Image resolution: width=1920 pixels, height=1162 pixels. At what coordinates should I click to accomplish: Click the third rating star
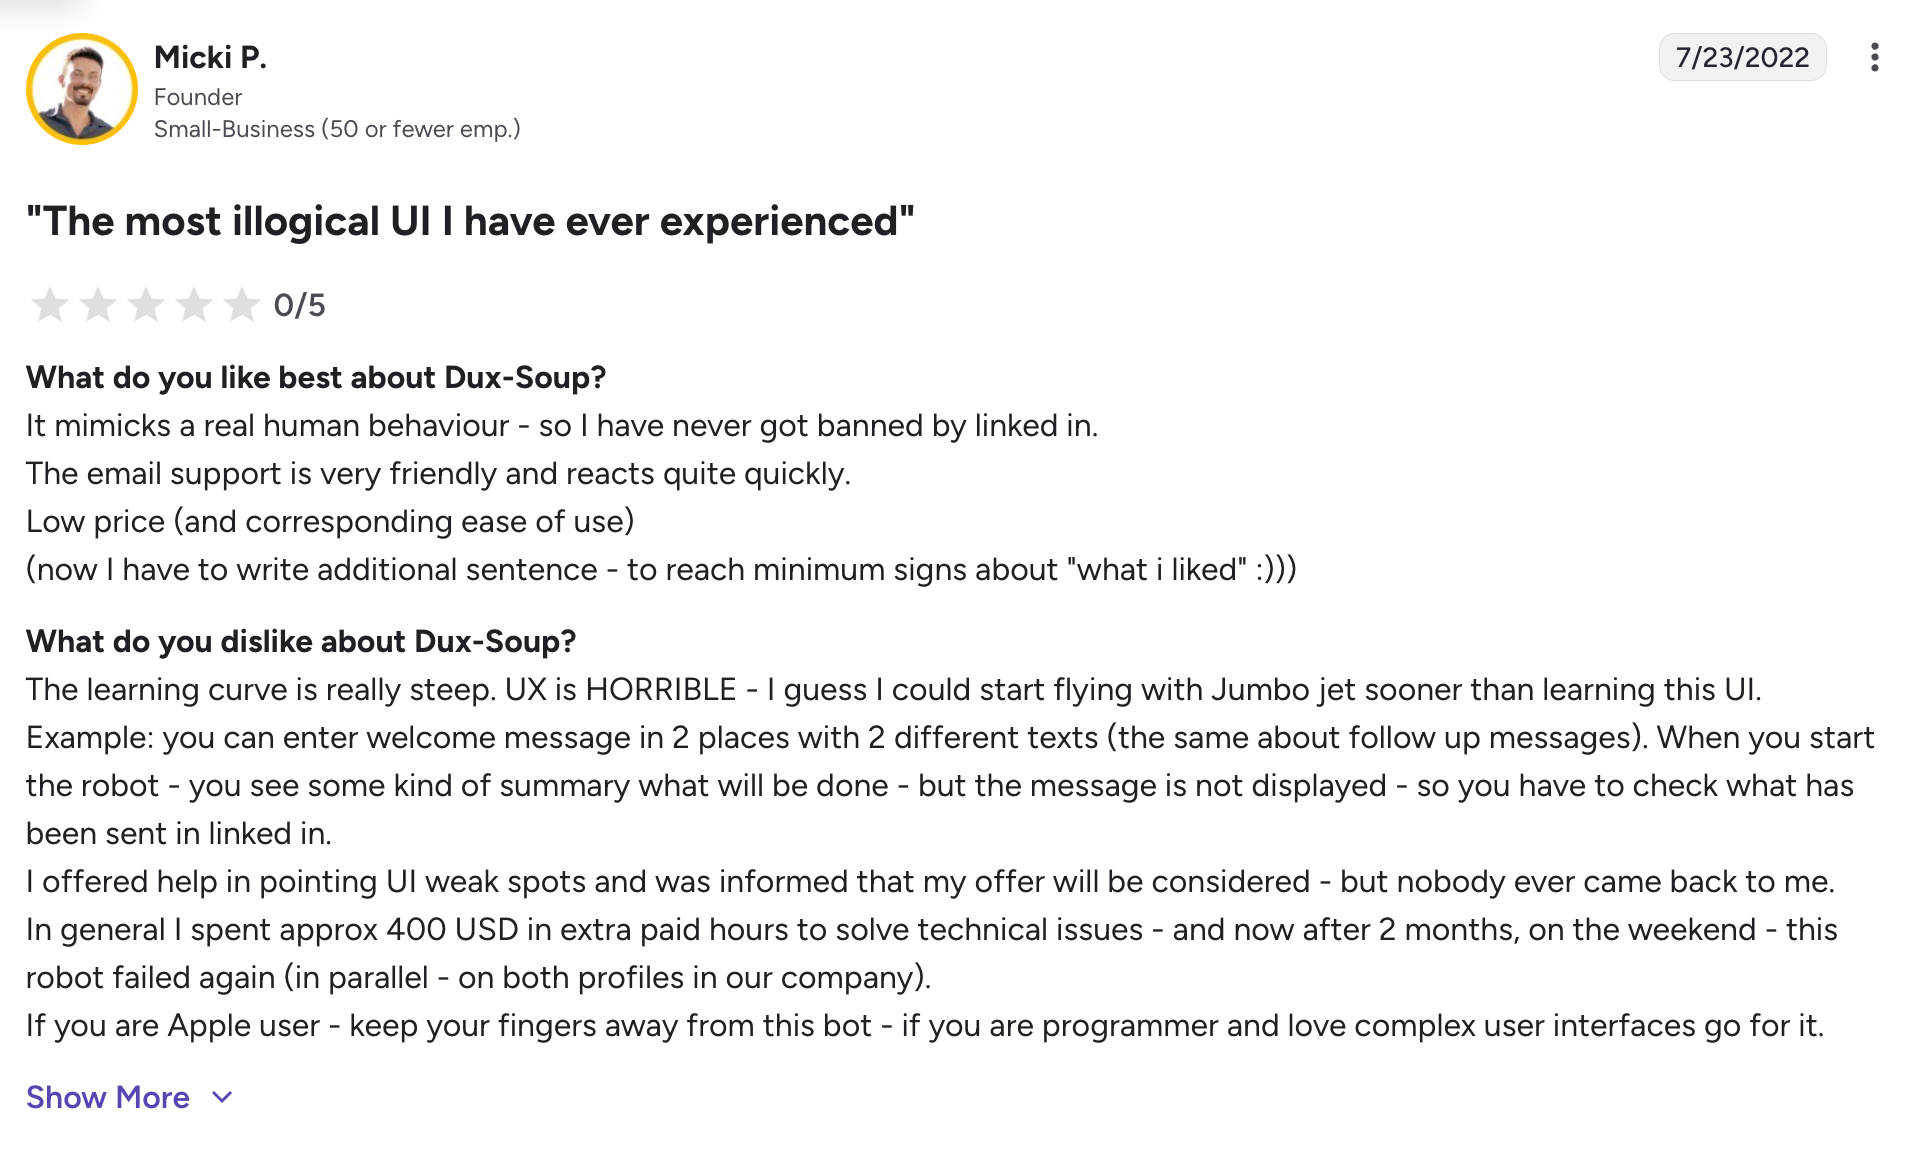[146, 305]
